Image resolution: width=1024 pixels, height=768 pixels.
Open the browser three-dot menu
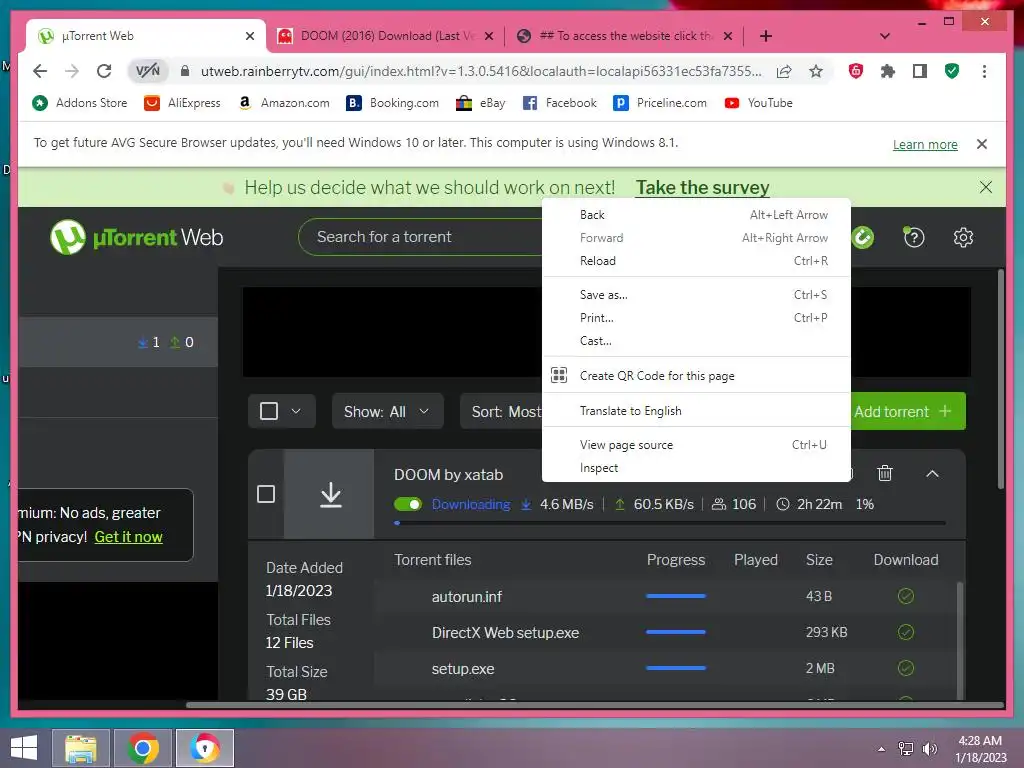(x=984, y=71)
